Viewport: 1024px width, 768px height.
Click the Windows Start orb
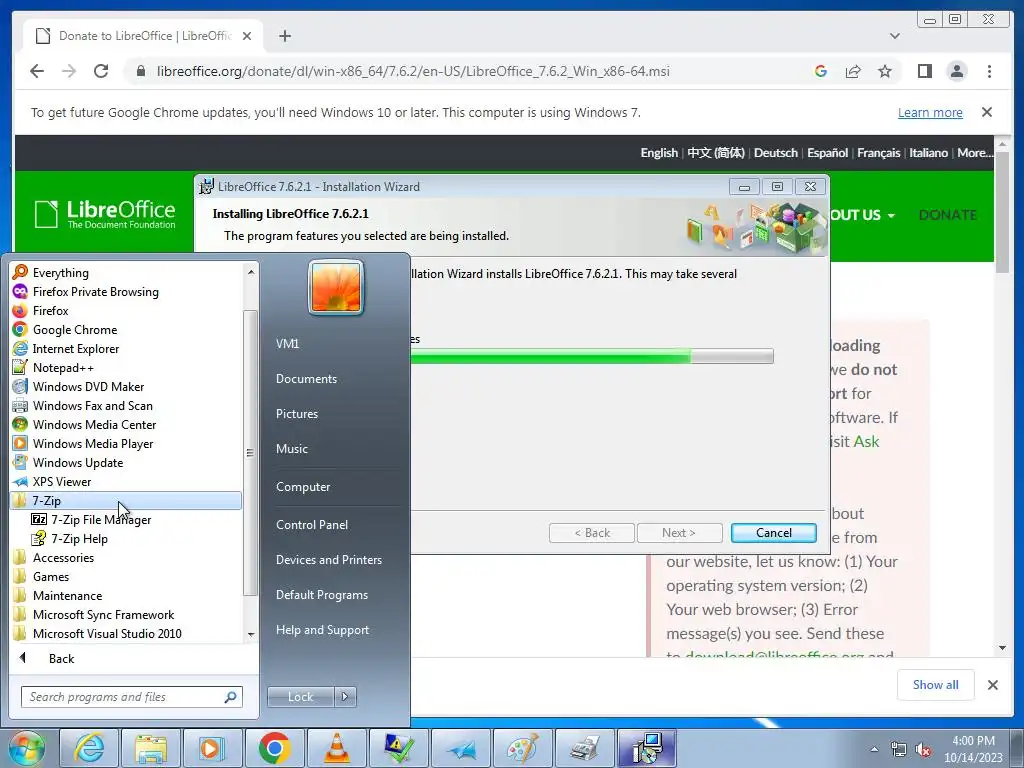coord(26,748)
